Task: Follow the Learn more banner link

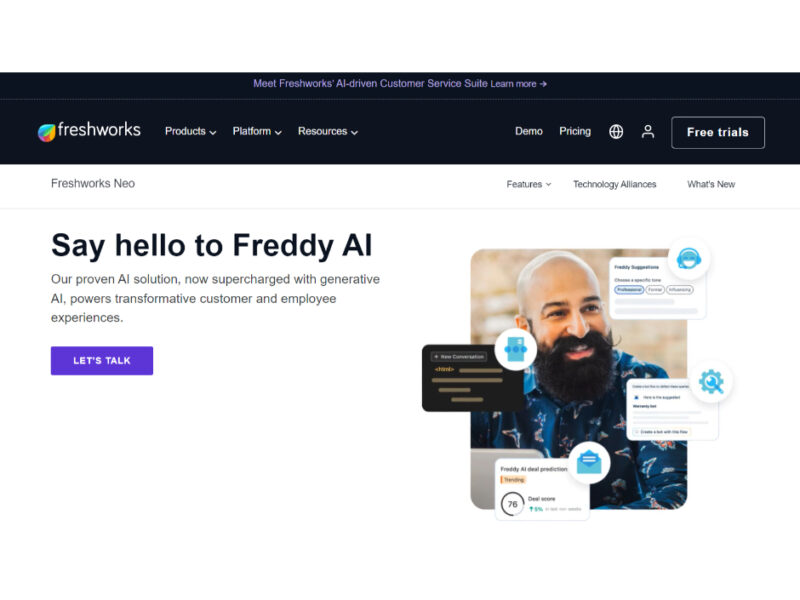Action: [518, 84]
